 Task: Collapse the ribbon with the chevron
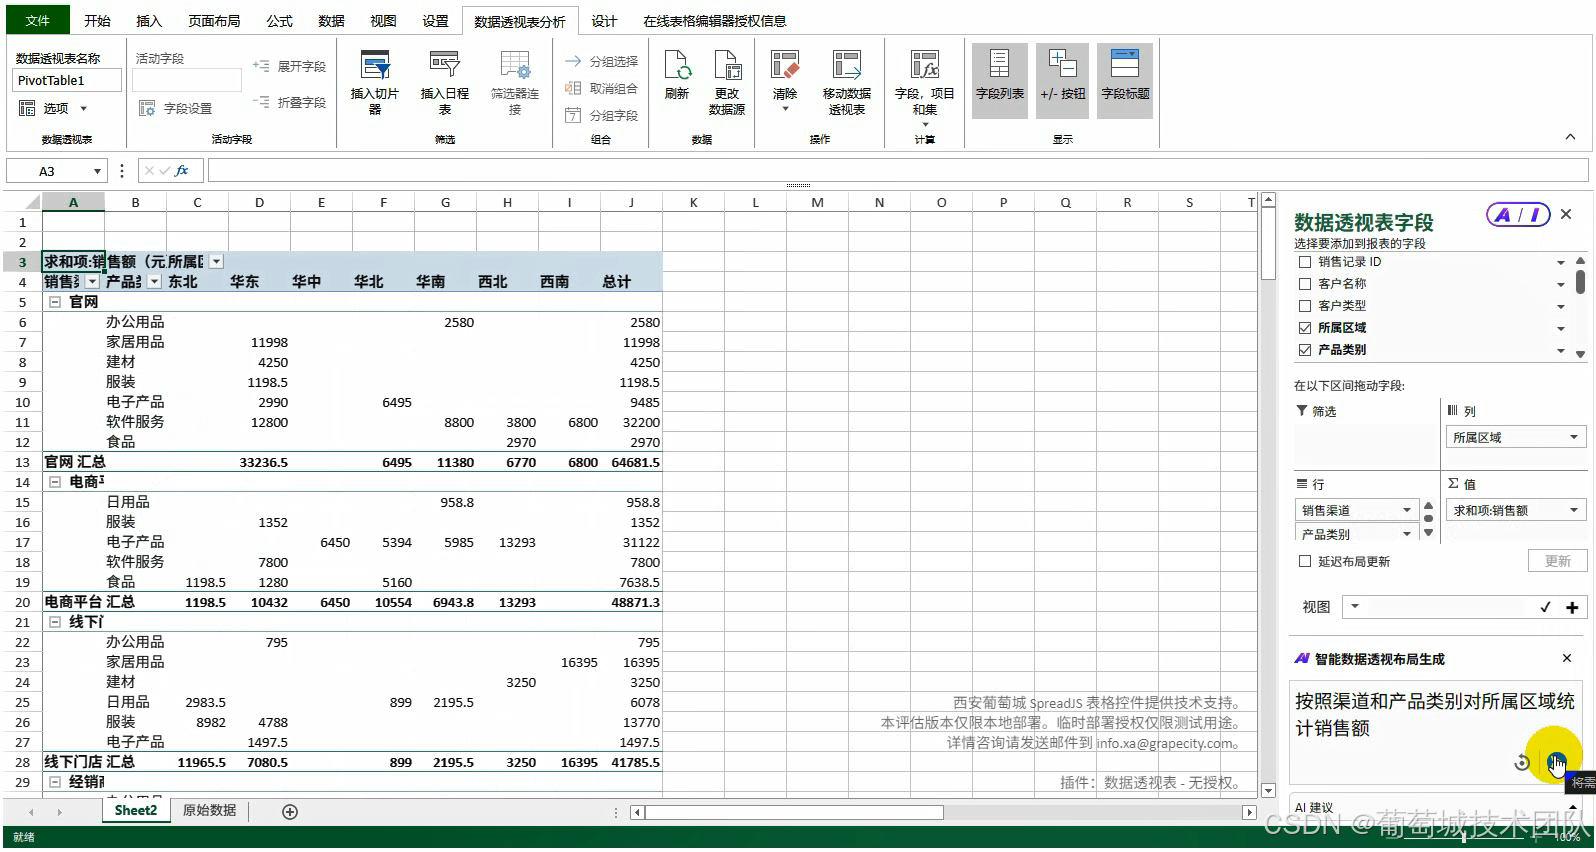point(1570,137)
